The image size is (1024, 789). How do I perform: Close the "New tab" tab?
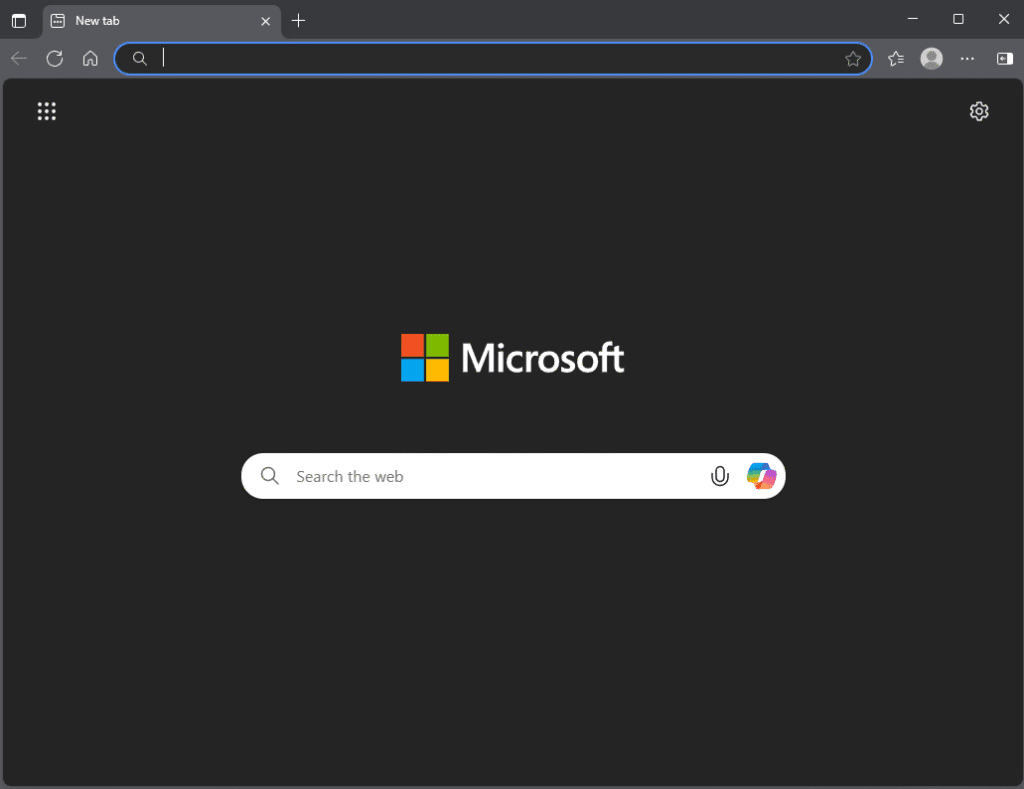265,20
